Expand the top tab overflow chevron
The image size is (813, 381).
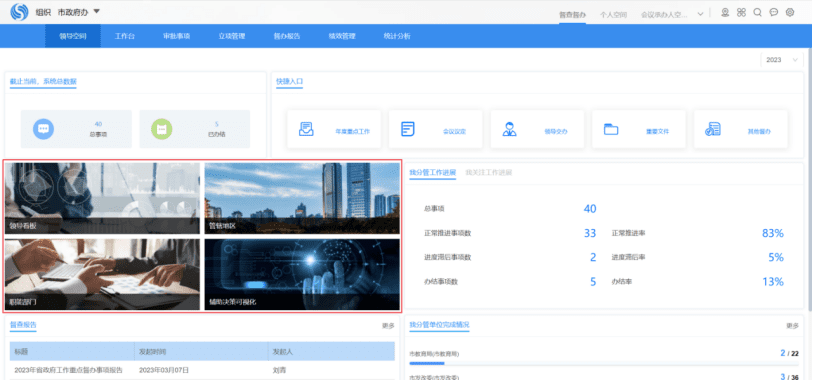pyautogui.click(x=700, y=14)
